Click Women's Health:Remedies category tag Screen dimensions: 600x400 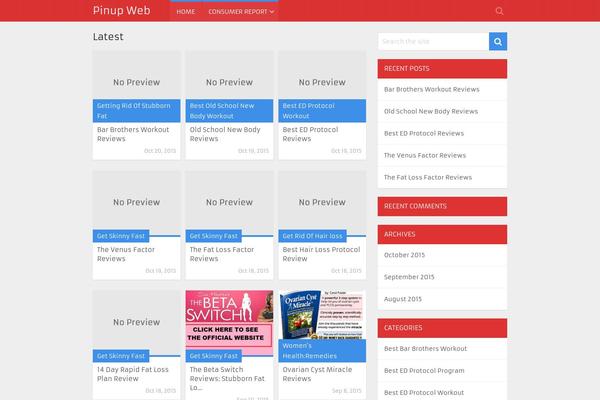click(322, 351)
